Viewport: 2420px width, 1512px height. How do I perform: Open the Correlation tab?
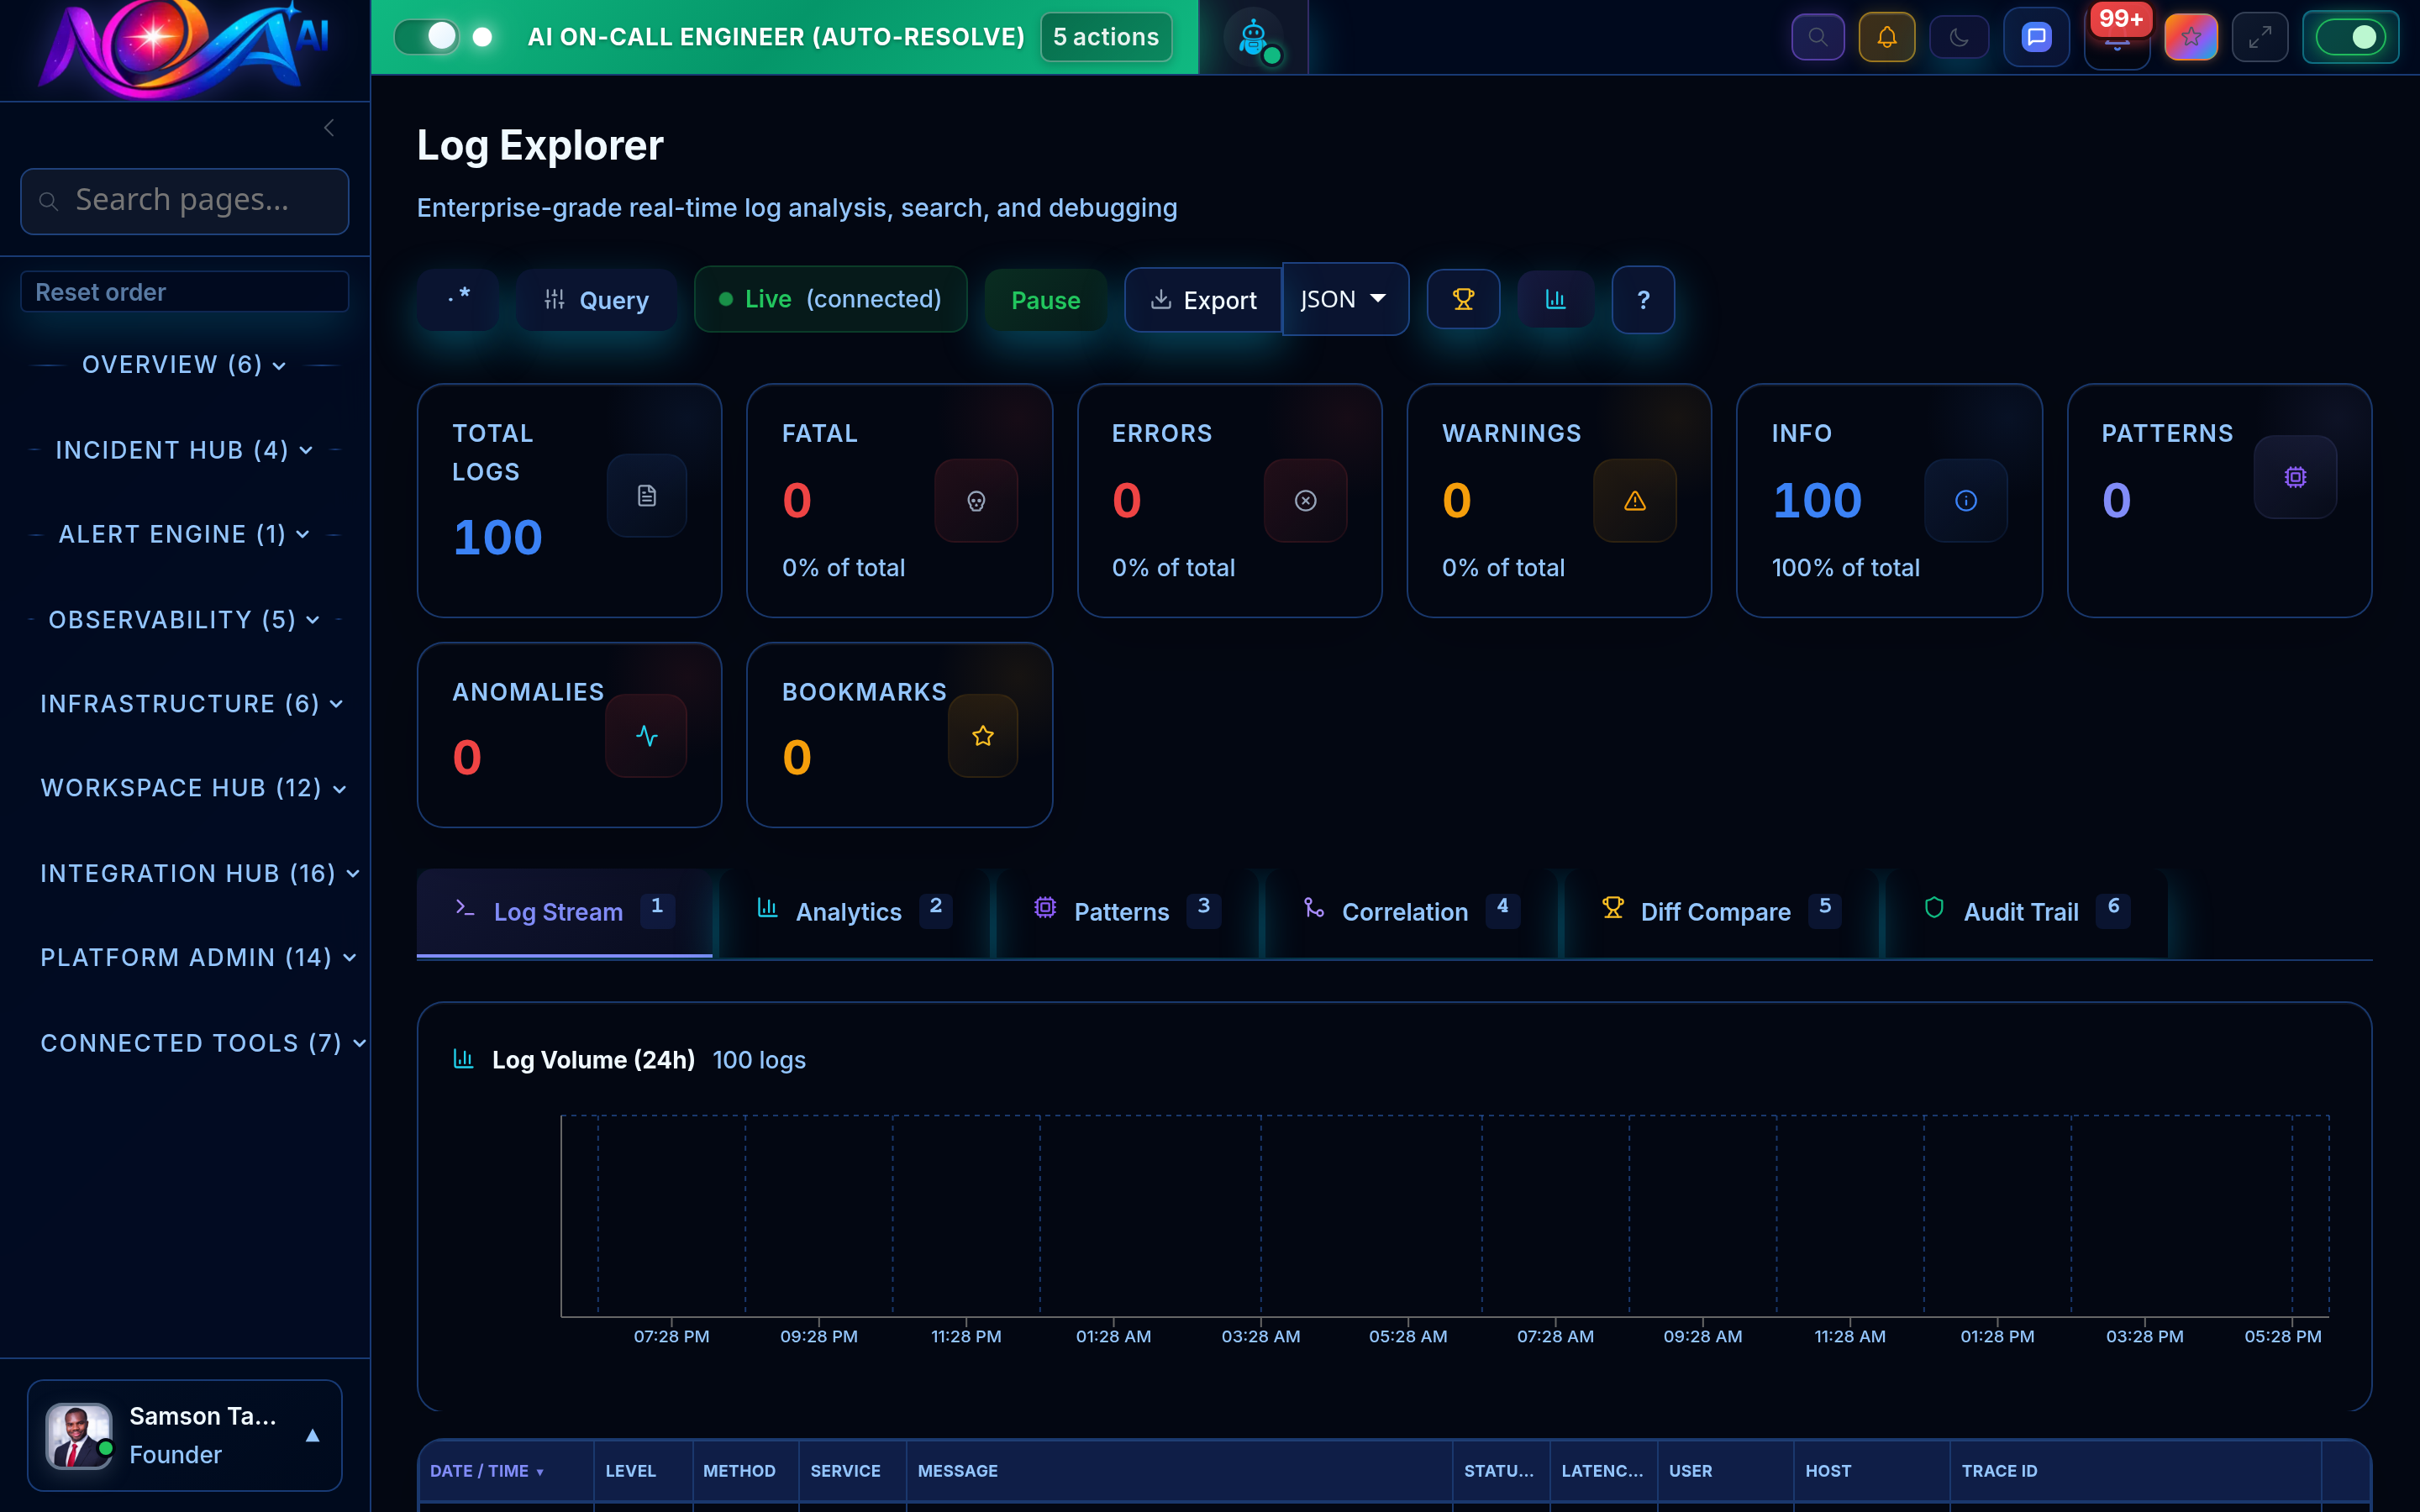tap(1404, 911)
